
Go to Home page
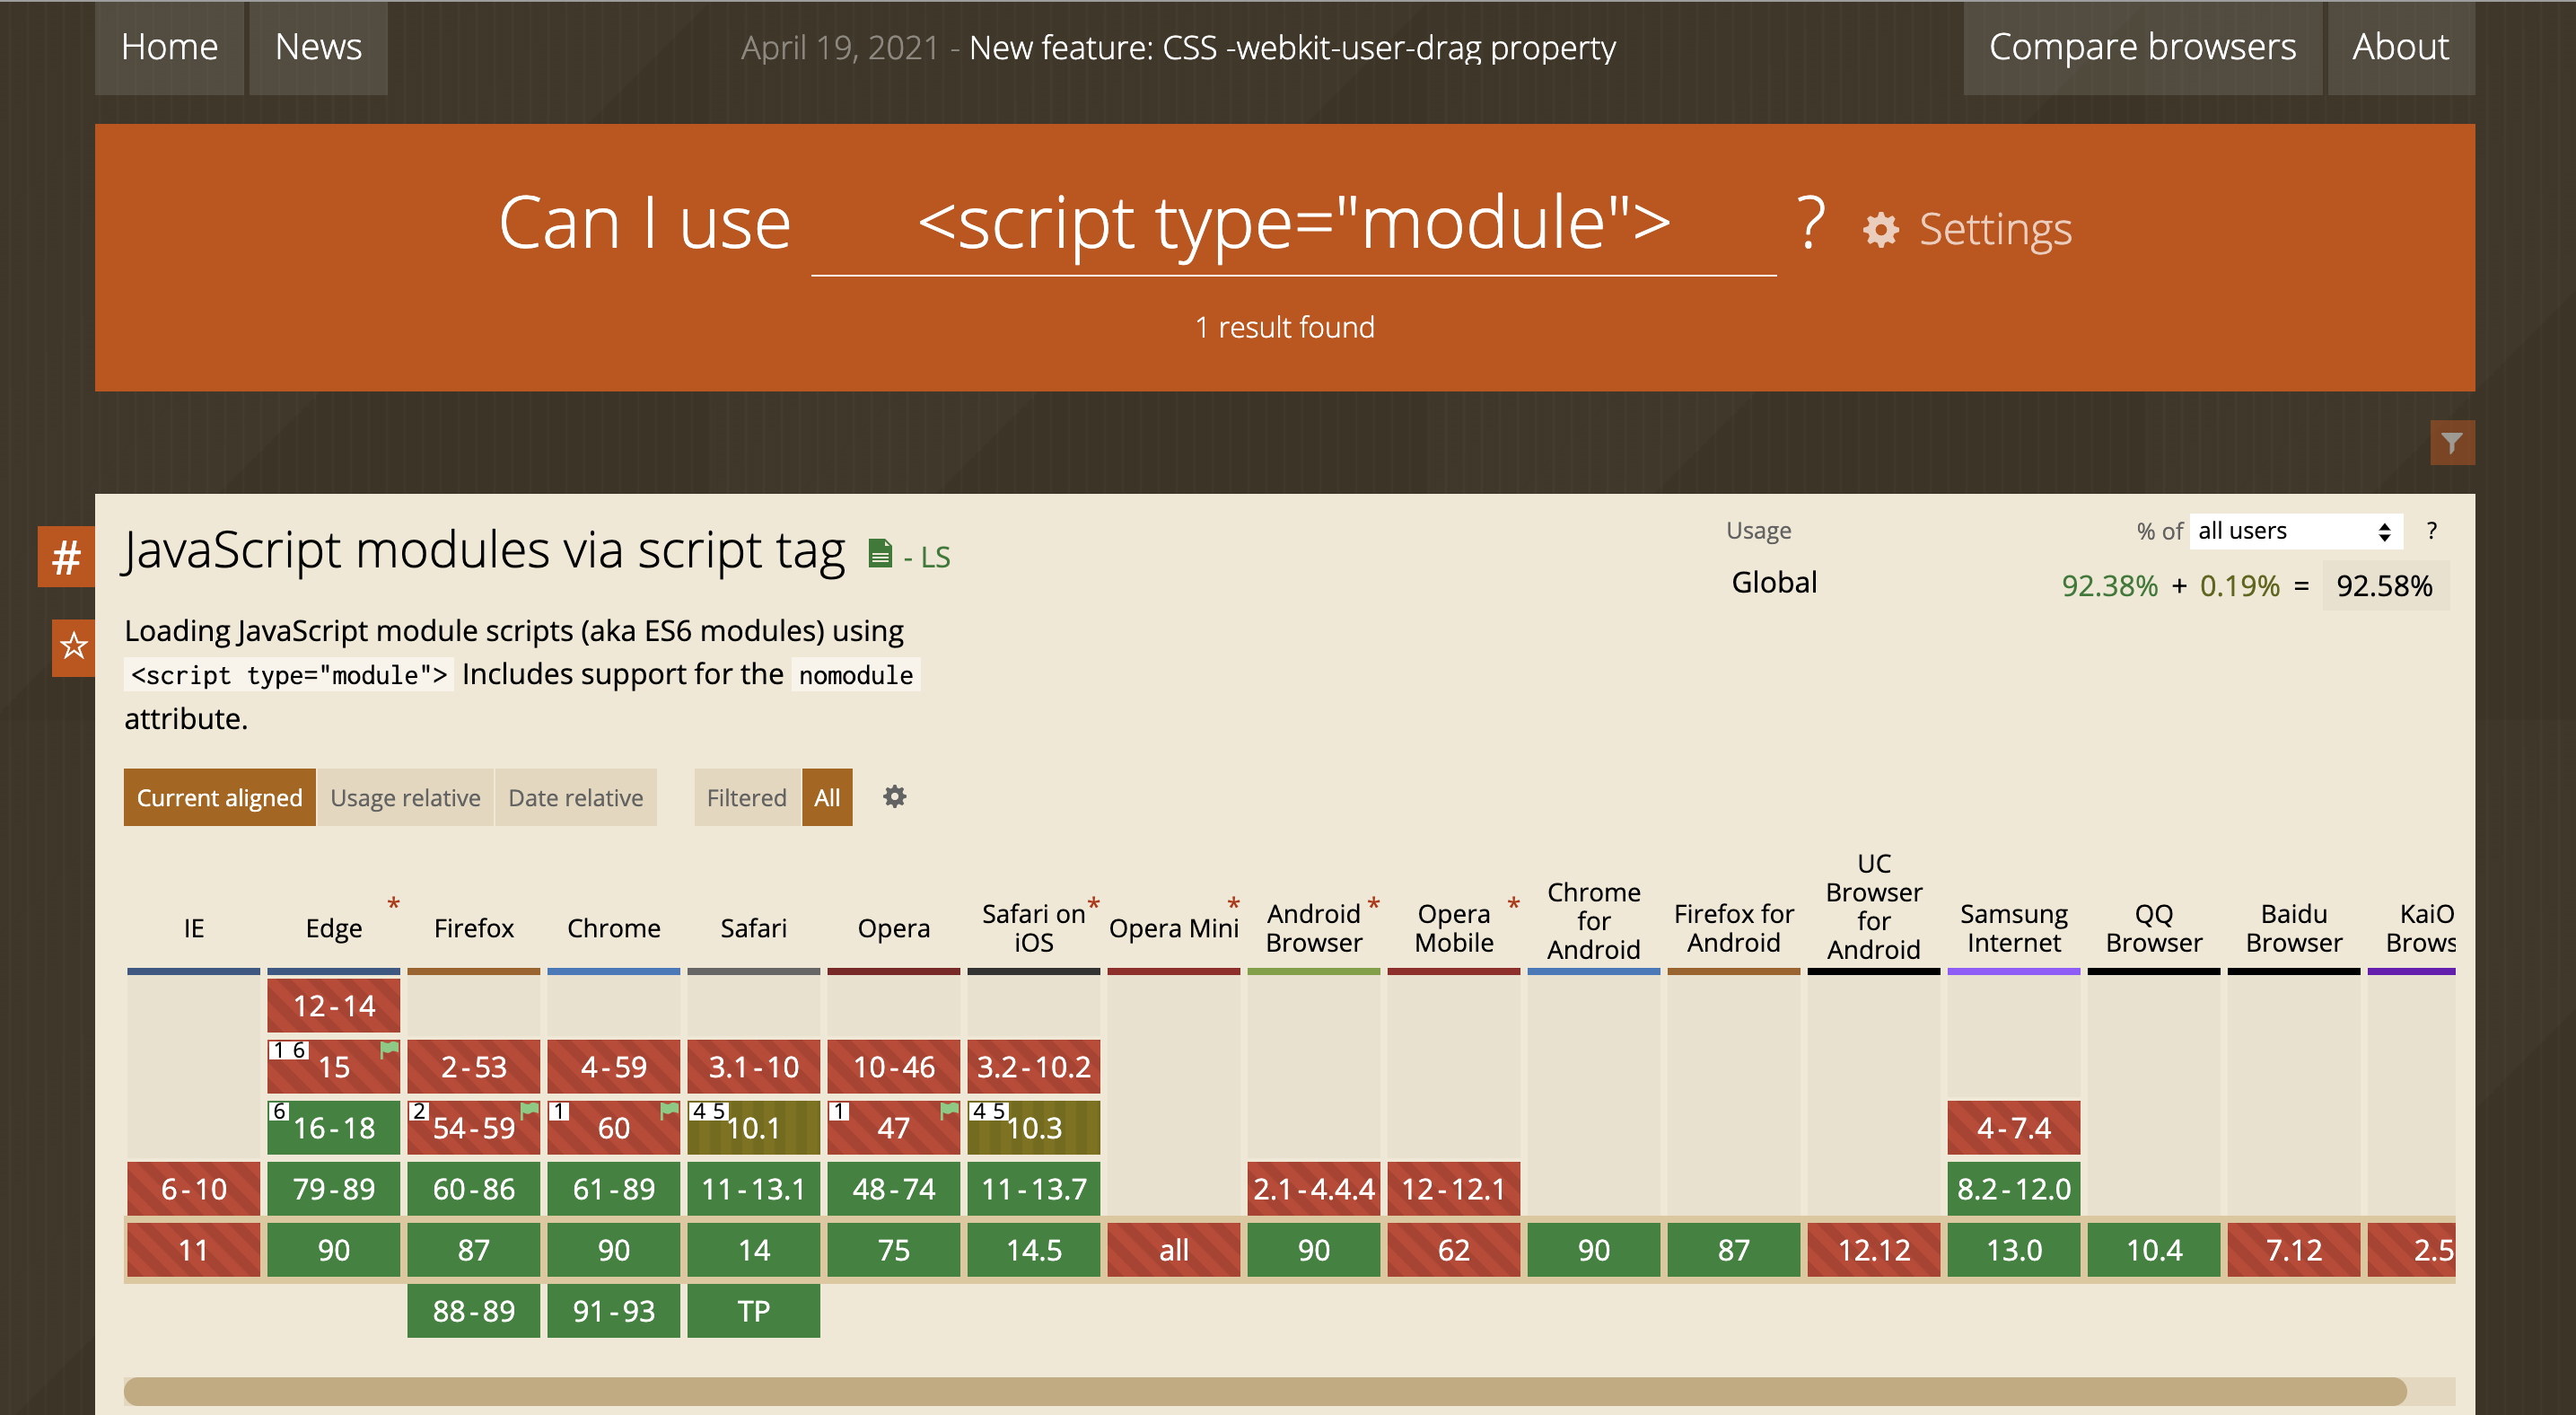[x=169, y=47]
